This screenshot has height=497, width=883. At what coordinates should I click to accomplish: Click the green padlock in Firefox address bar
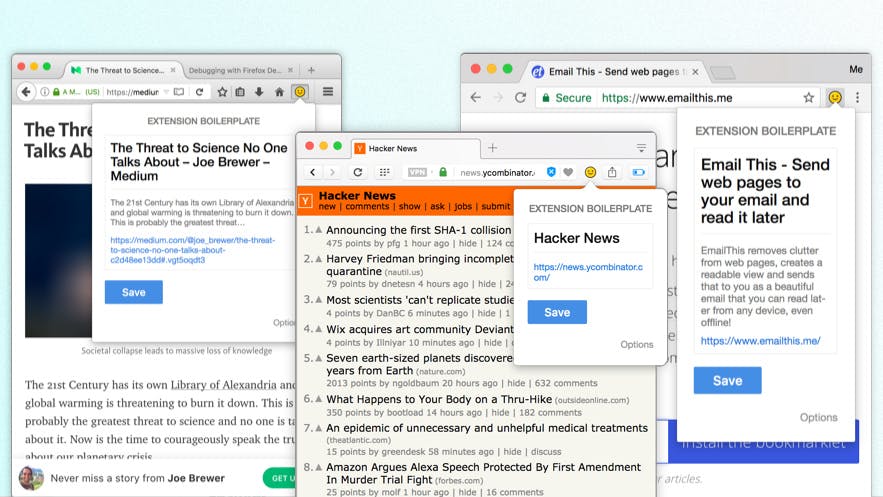click(56, 92)
